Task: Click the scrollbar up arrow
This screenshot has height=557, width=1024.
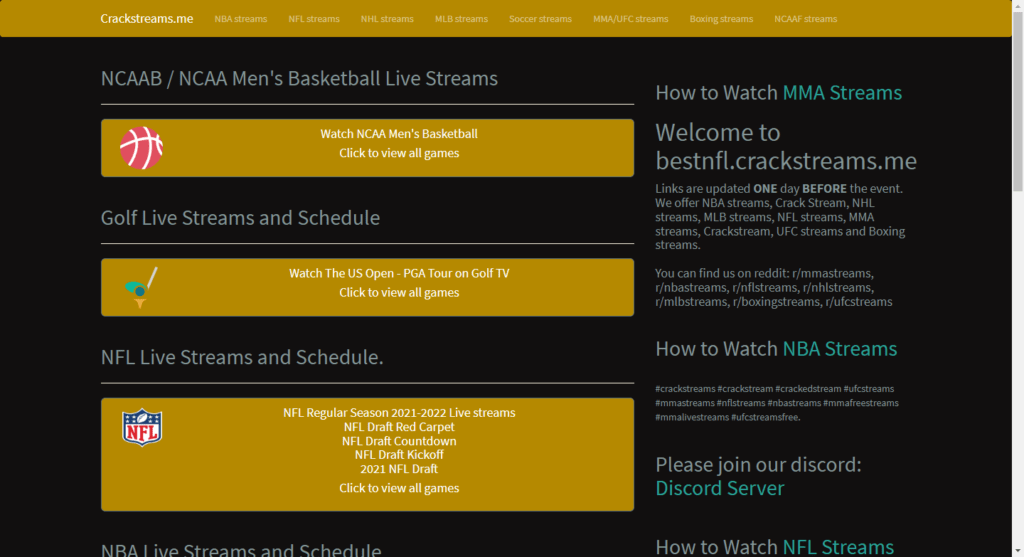Action: click(1018, 5)
